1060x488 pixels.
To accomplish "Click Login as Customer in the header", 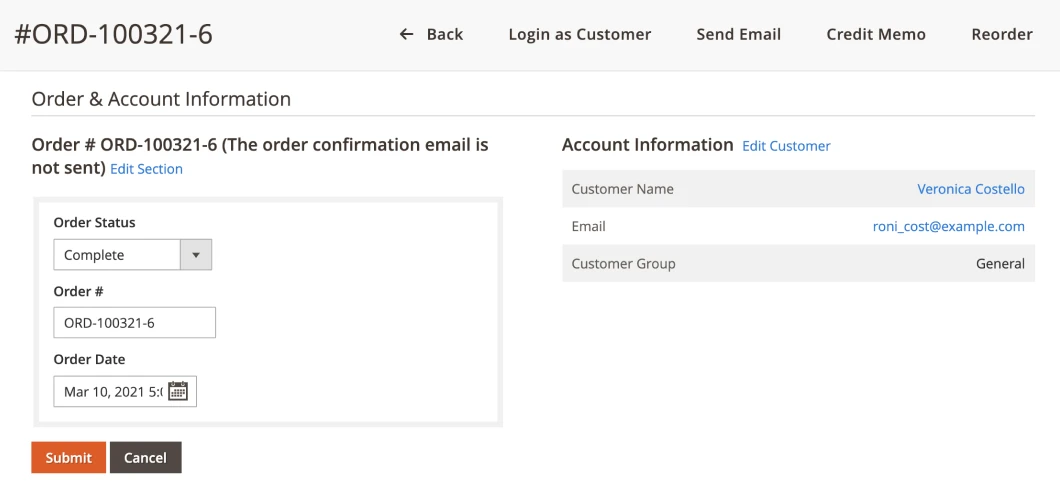I will (x=579, y=34).
